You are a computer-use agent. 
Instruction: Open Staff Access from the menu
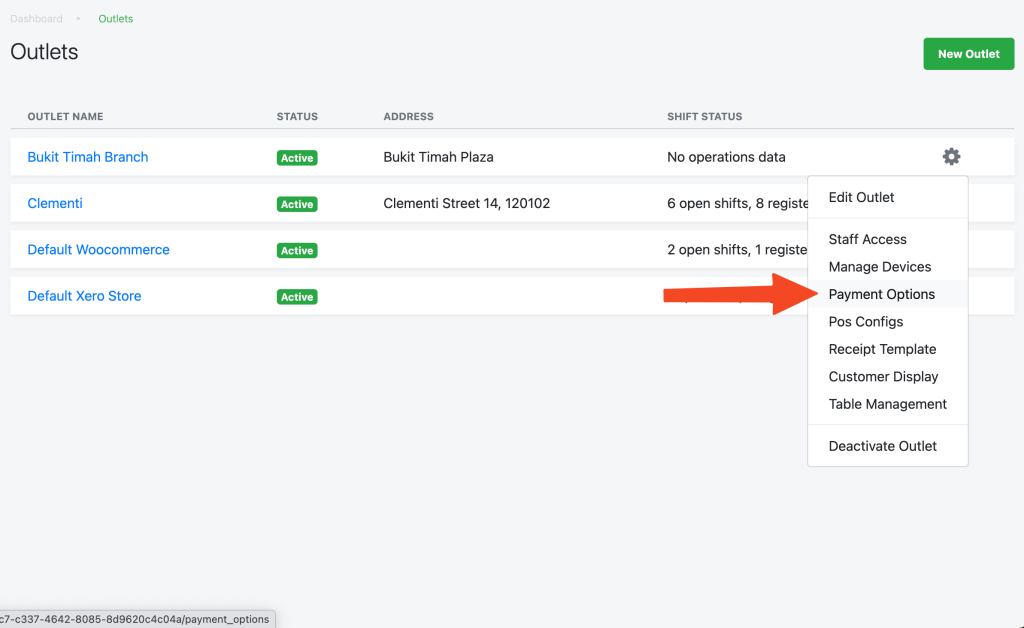[x=867, y=239]
